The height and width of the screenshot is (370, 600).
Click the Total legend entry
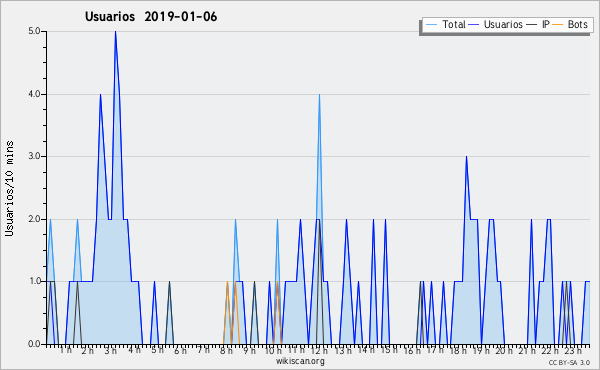(445, 24)
